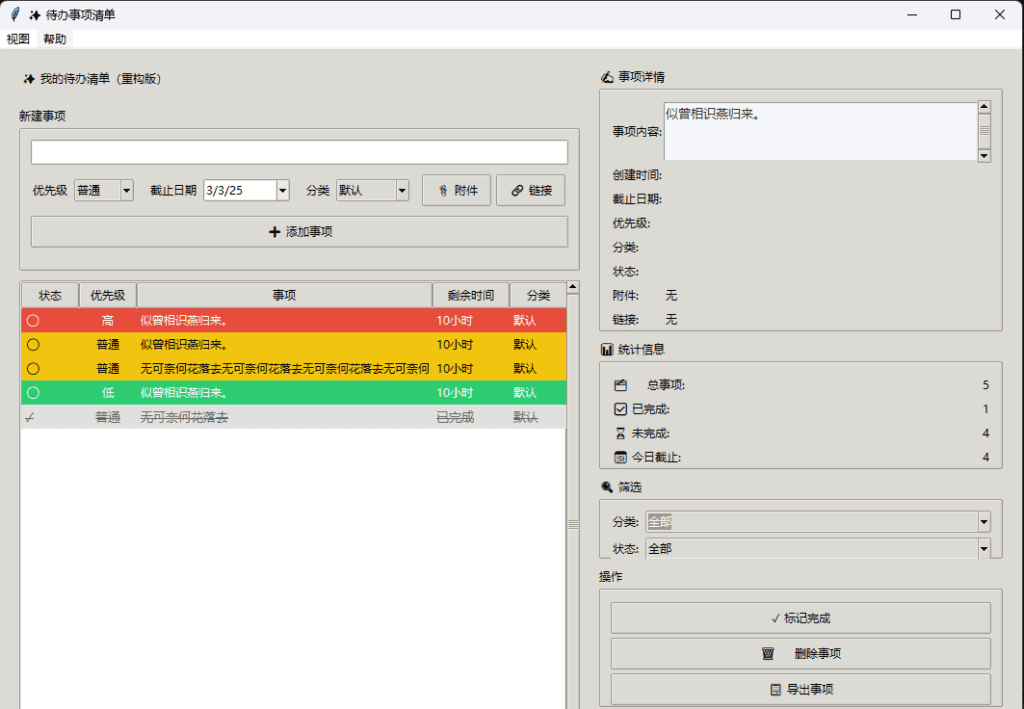Click the chain-link icon on the 链接 button
This screenshot has height=709, width=1024.
pos(517,191)
